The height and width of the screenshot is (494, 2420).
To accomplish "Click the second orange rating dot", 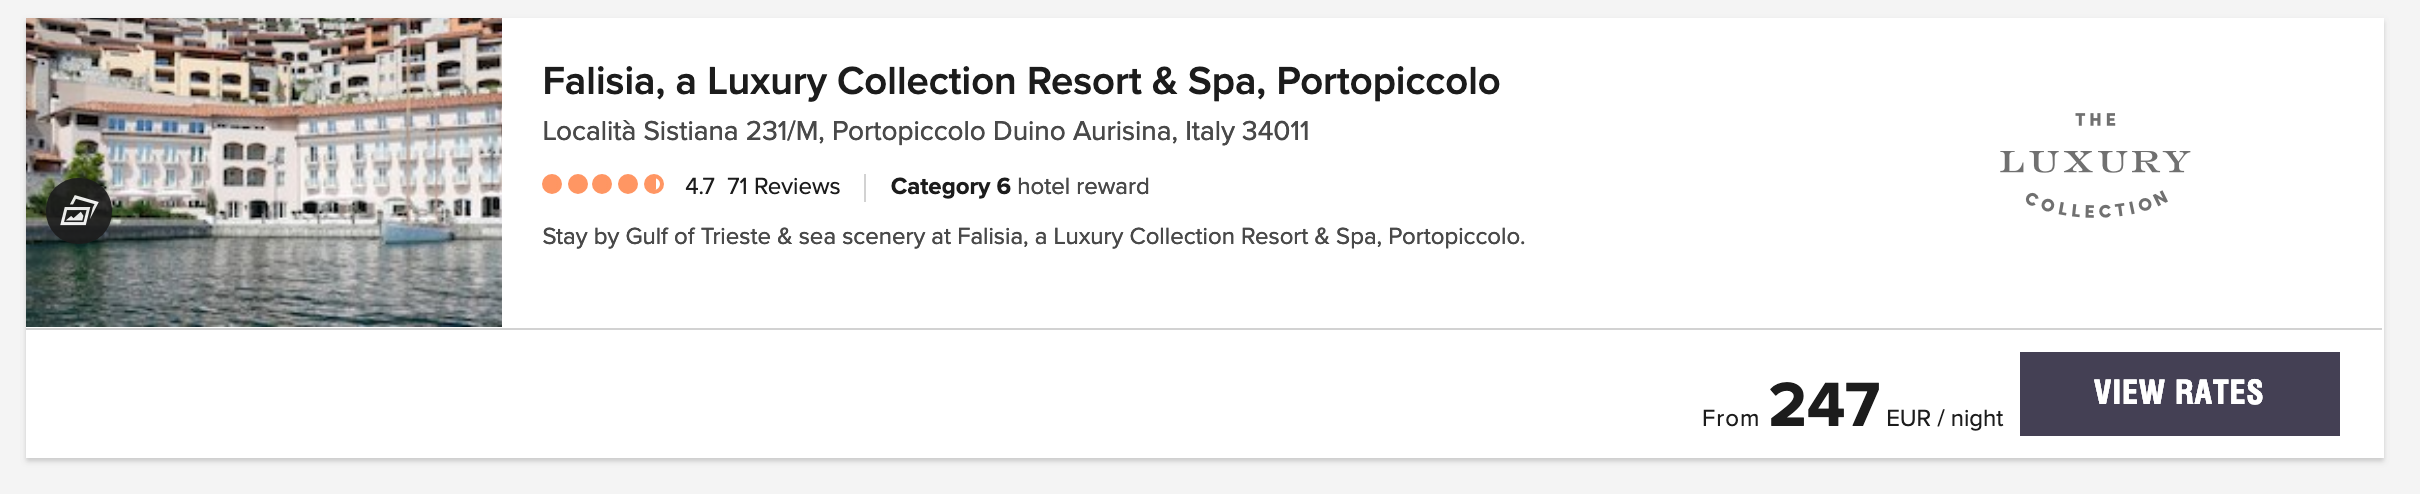I will point(577,184).
